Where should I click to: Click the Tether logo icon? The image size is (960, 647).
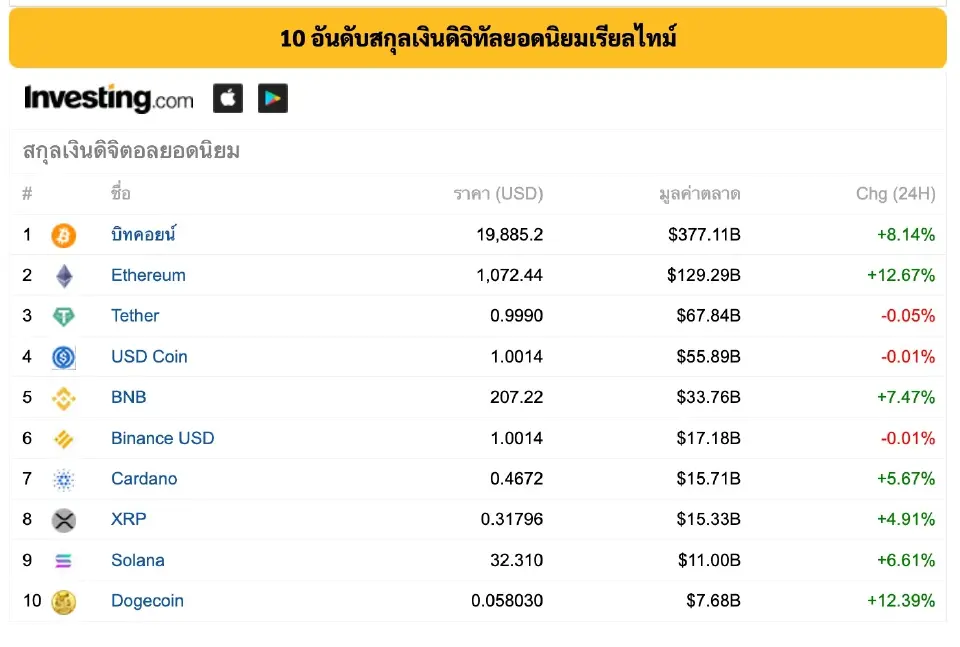click(x=63, y=315)
